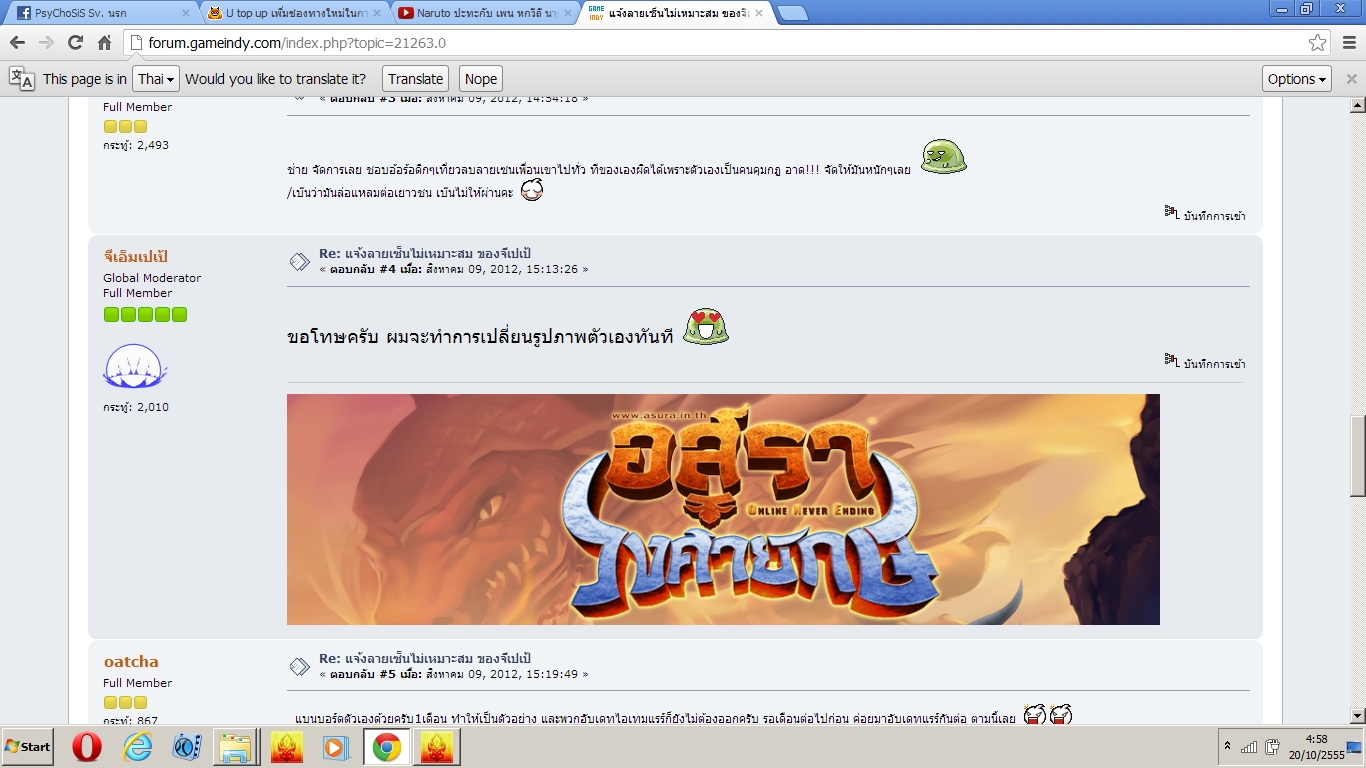
Task: Open reply #5 post title link
Action: [425, 658]
